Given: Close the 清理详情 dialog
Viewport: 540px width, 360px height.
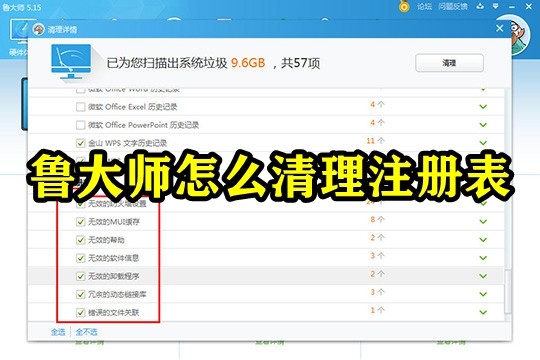Looking at the screenshot, I should 500,28.
